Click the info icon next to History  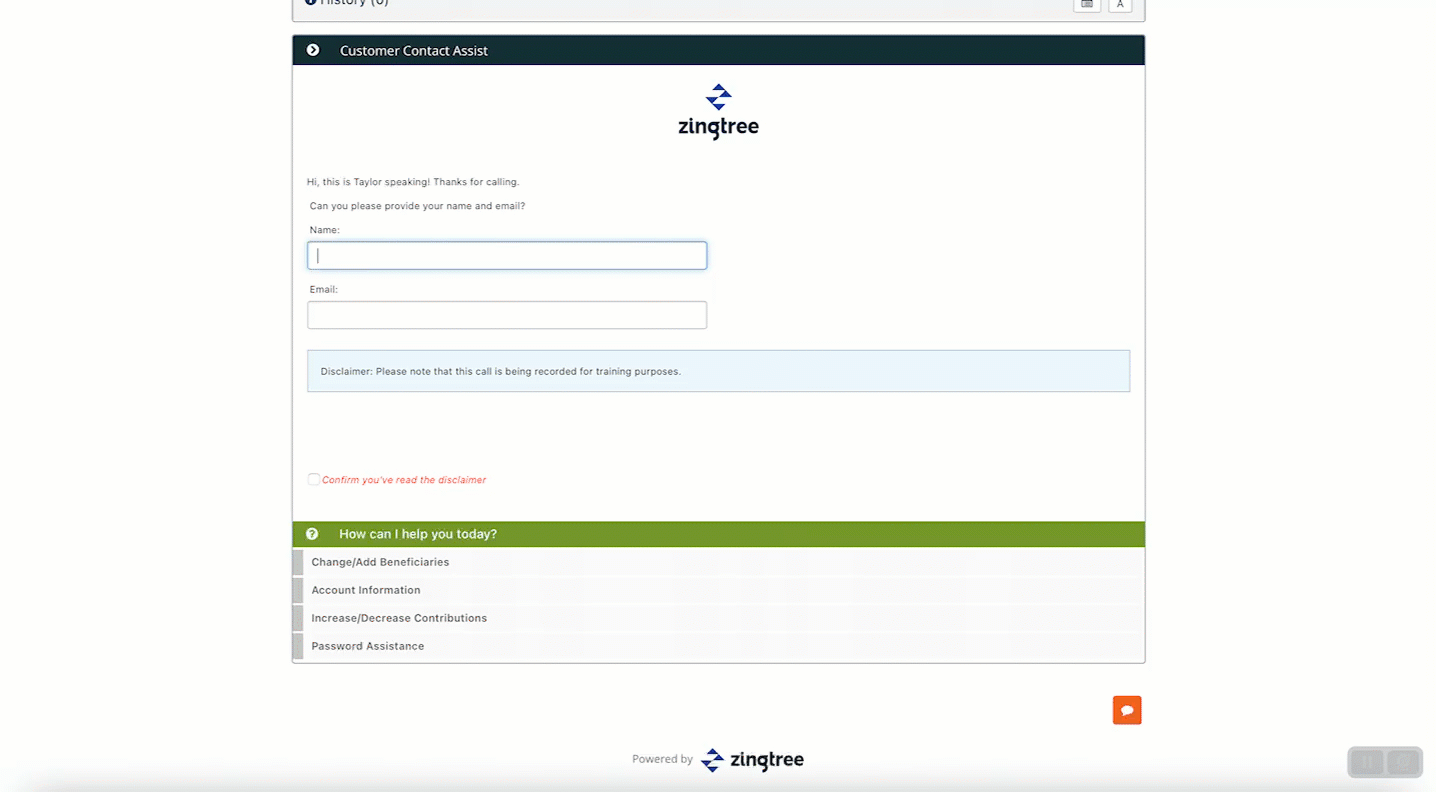[310, 3]
